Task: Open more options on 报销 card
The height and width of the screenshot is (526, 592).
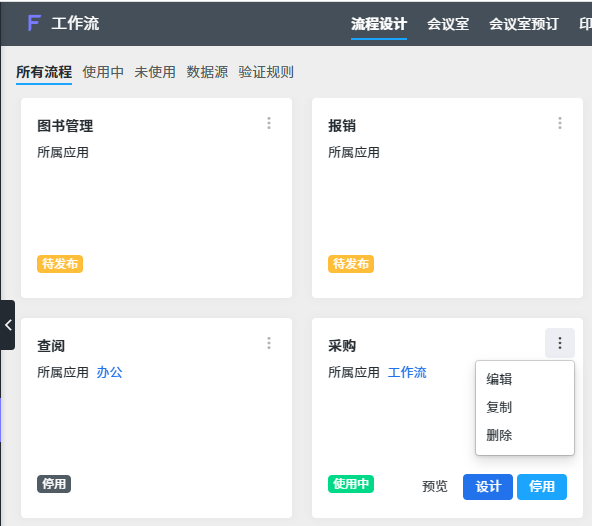Action: [x=560, y=123]
